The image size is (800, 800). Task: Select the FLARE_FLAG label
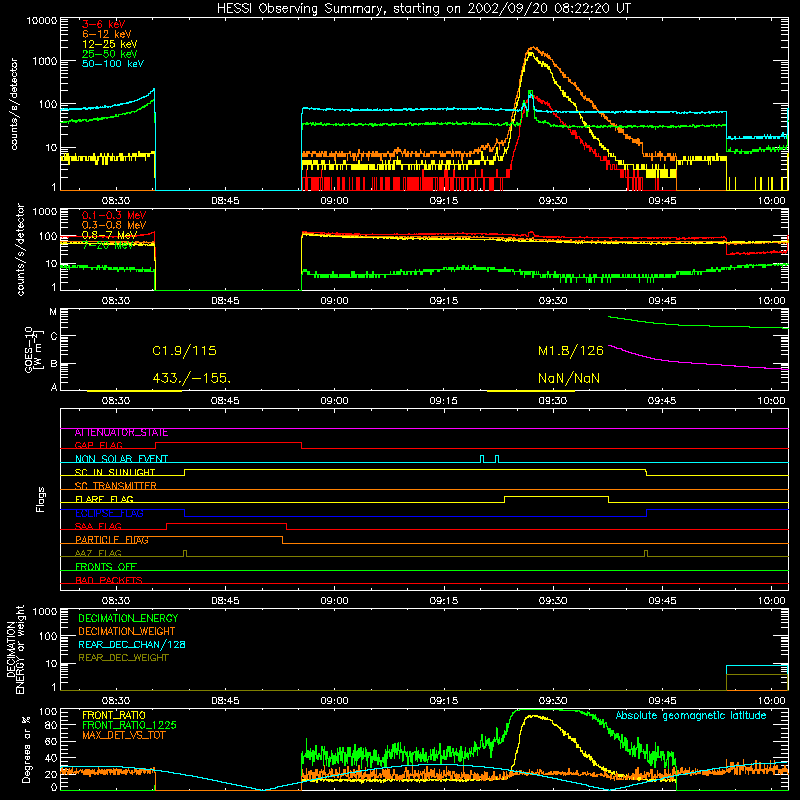(104, 499)
